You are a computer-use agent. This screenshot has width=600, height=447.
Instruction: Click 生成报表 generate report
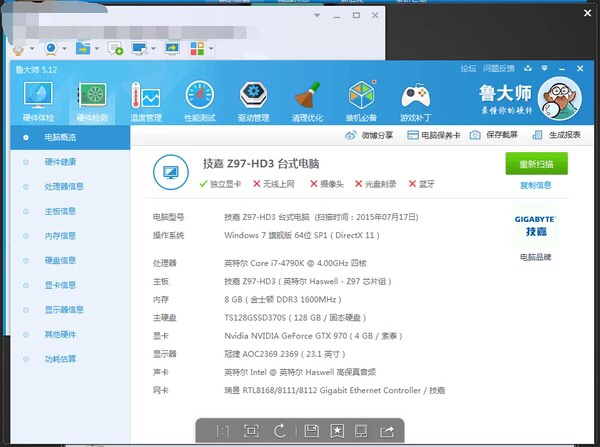click(x=556, y=135)
